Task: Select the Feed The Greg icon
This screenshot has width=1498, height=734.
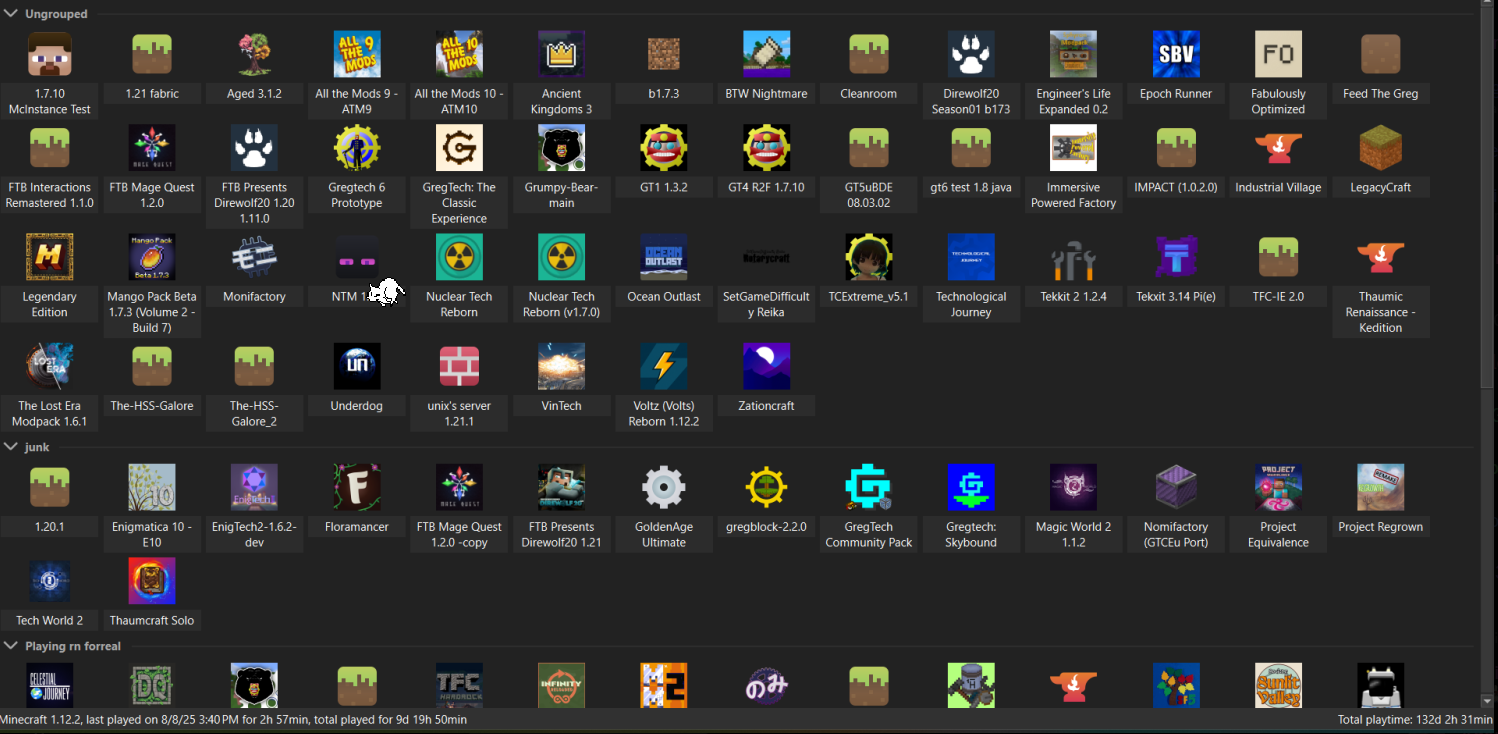Action: (1381, 54)
